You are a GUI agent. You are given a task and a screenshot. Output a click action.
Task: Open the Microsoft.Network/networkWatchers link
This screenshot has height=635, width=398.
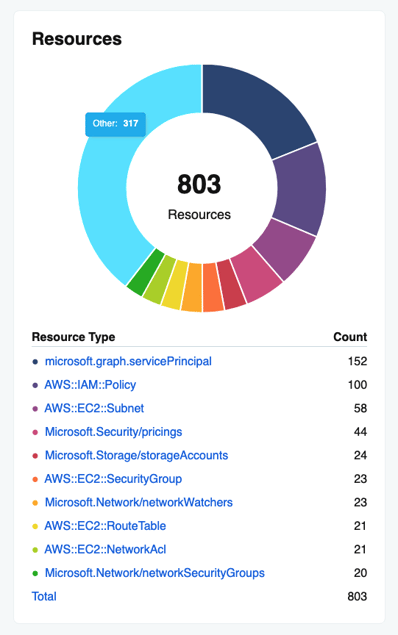138,502
